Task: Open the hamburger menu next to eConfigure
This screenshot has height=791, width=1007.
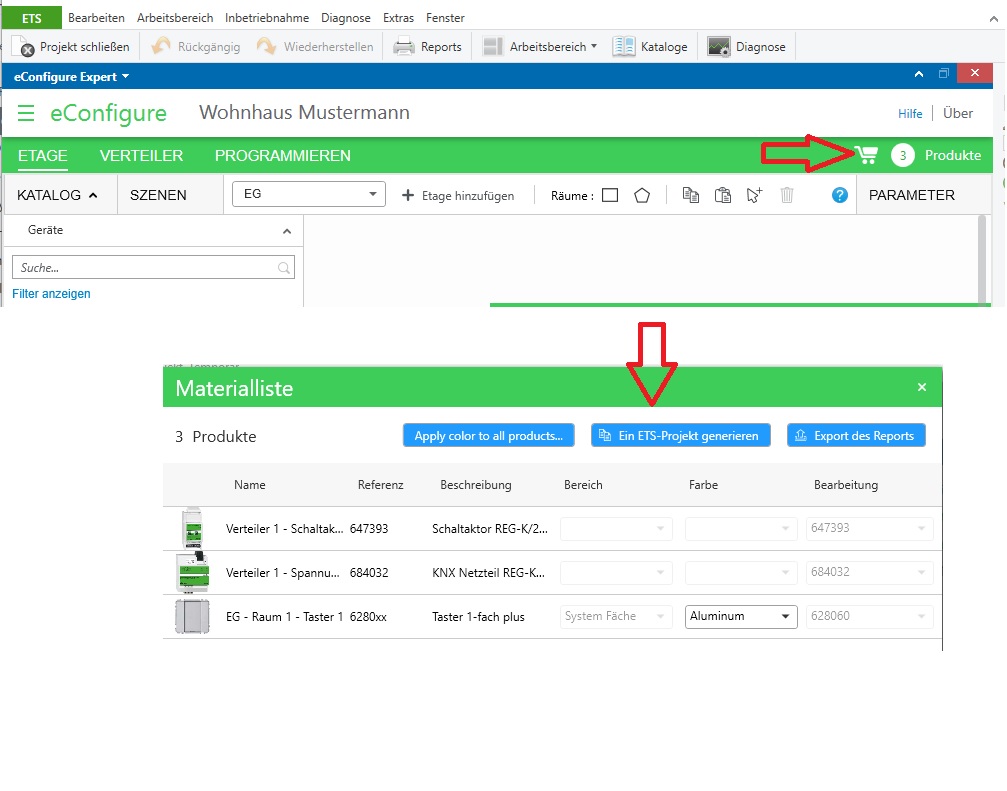Action: point(26,113)
